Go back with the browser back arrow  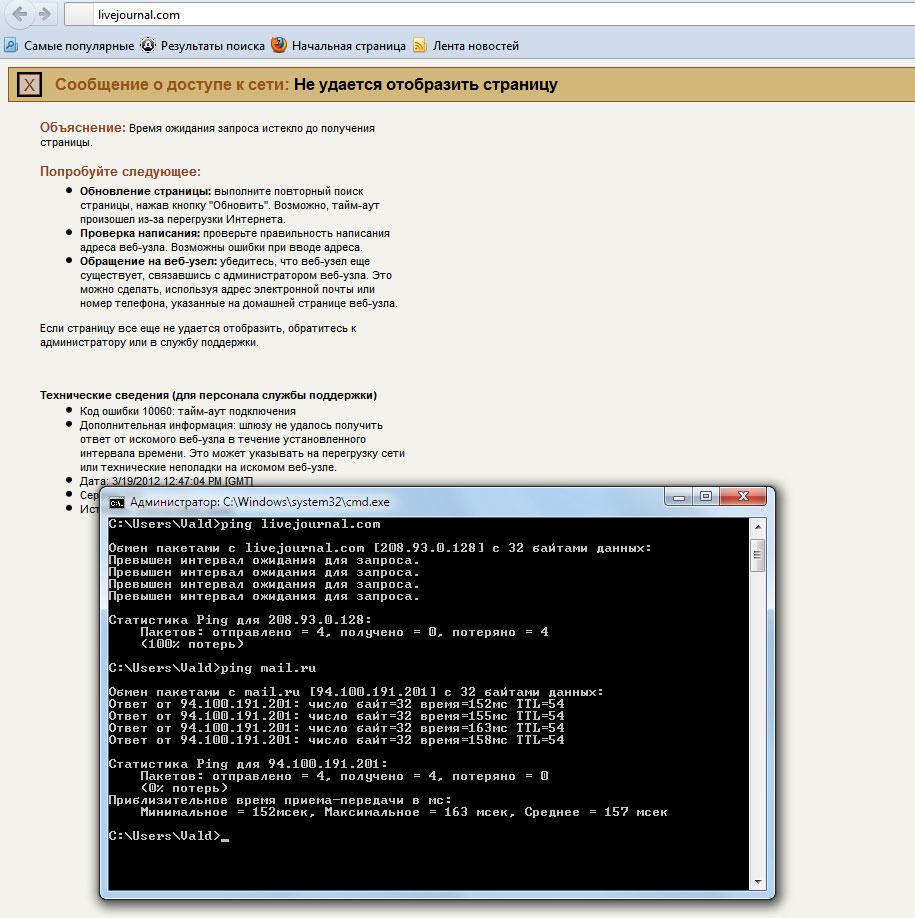[x=20, y=14]
